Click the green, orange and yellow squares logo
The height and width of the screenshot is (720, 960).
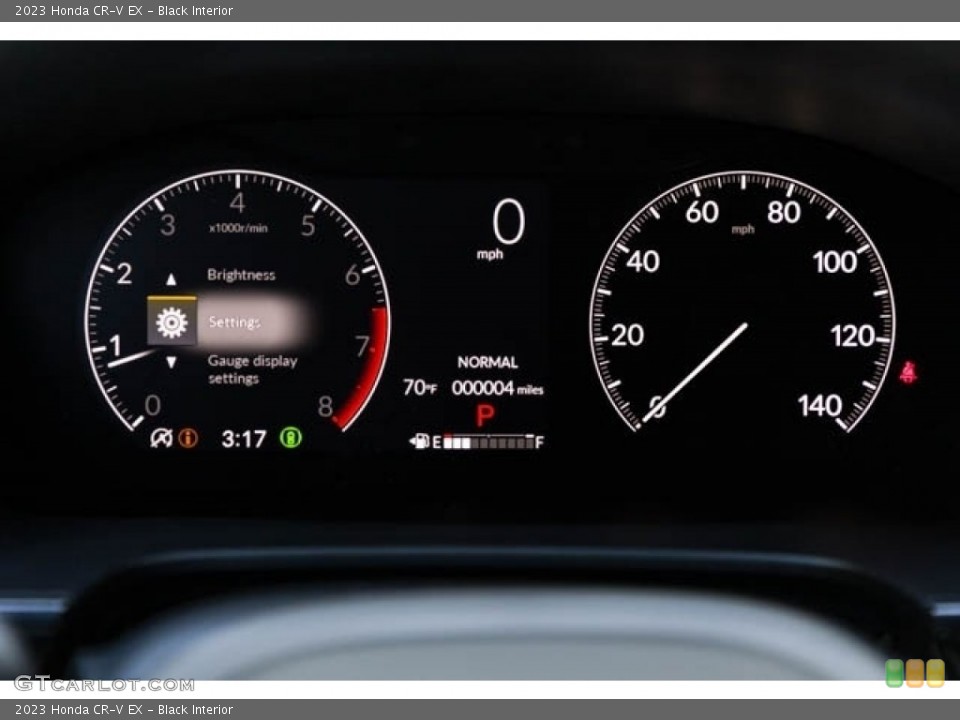[x=915, y=673]
